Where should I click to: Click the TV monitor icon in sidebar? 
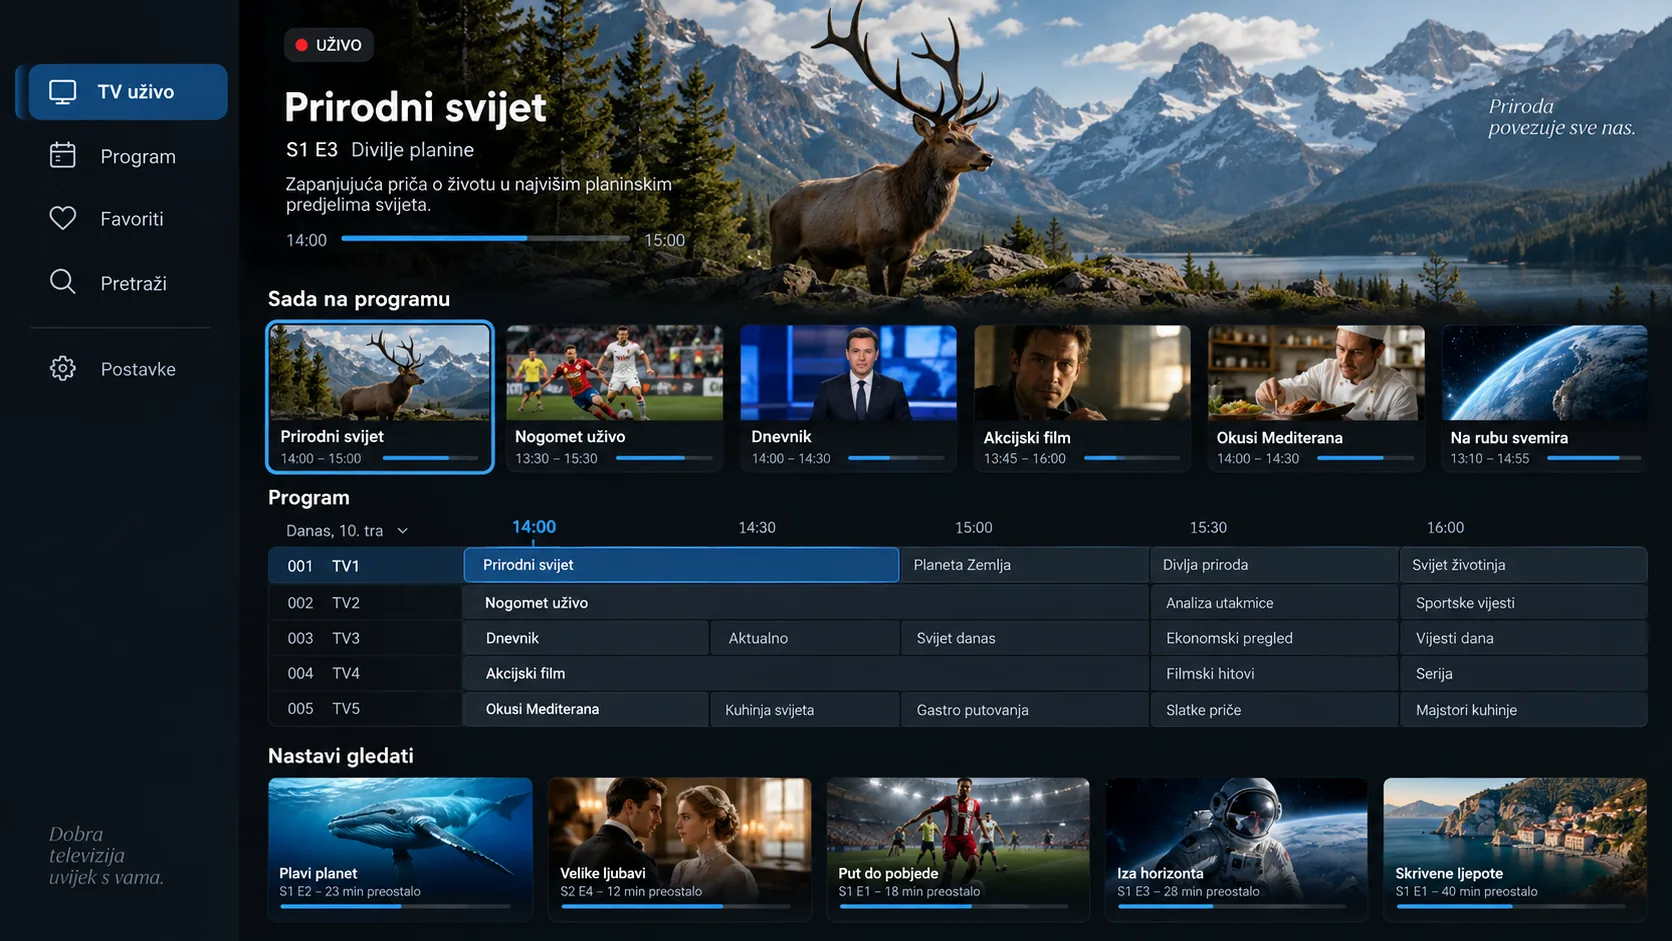(63, 92)
